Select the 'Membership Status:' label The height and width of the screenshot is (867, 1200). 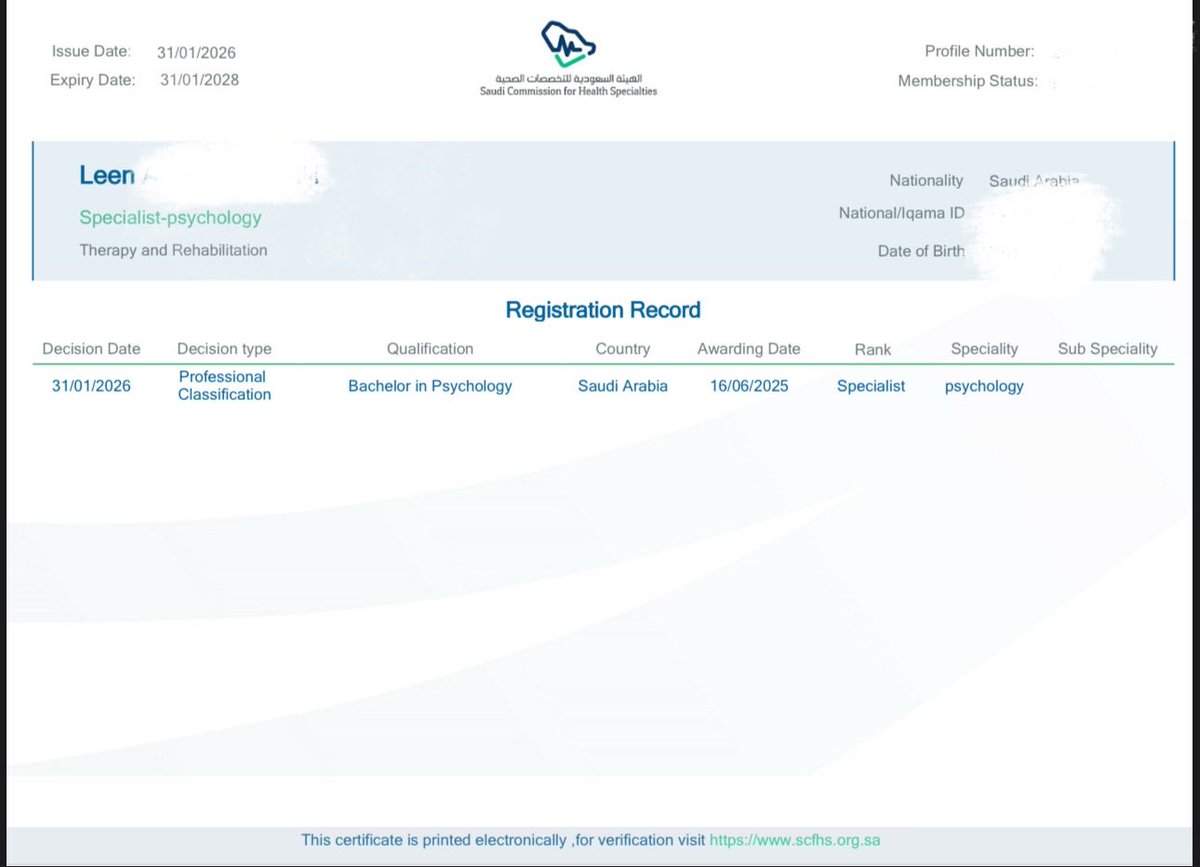pyautogui.click(x=968, y=81)
